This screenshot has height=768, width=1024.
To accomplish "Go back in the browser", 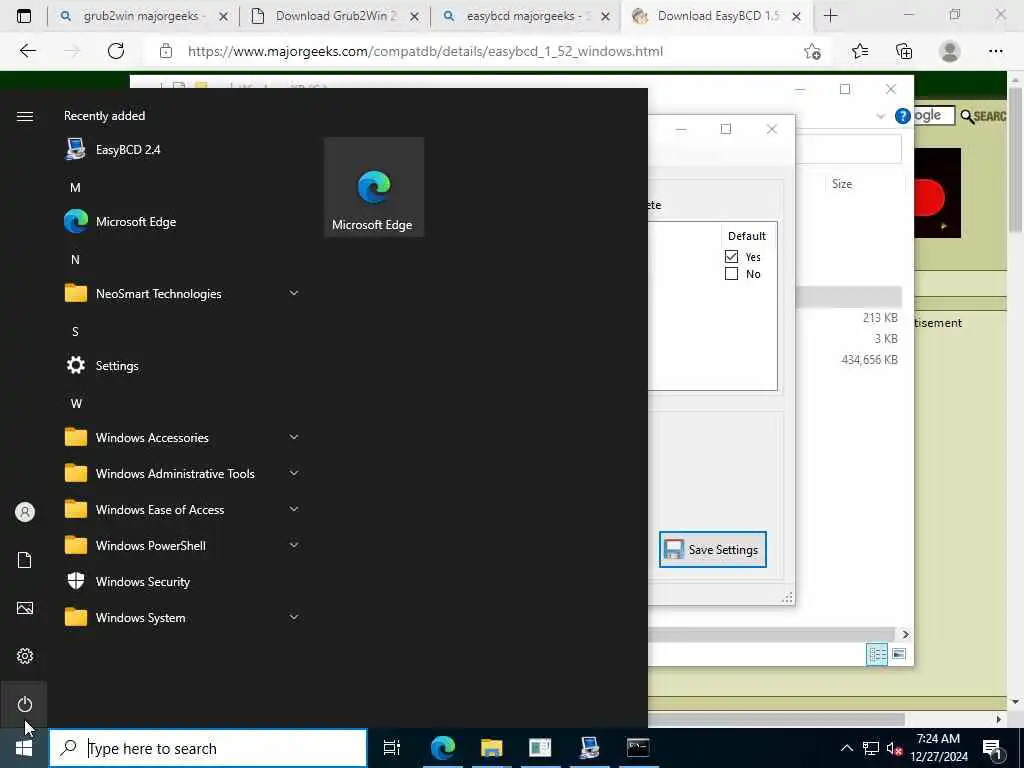I will 27,51.
